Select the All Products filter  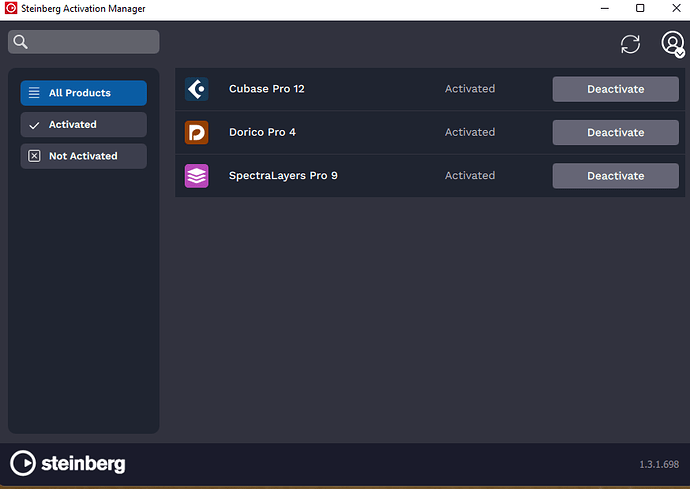[x=84, y=93]
